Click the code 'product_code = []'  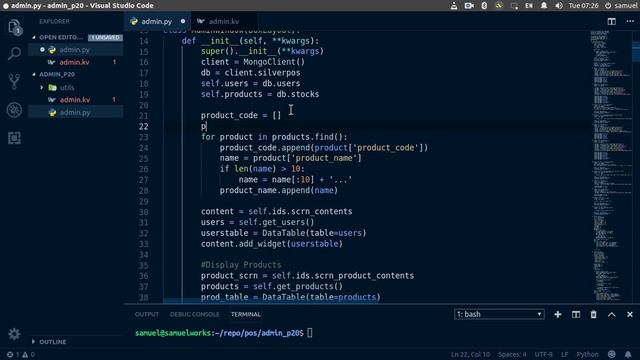tap(241, 116)
